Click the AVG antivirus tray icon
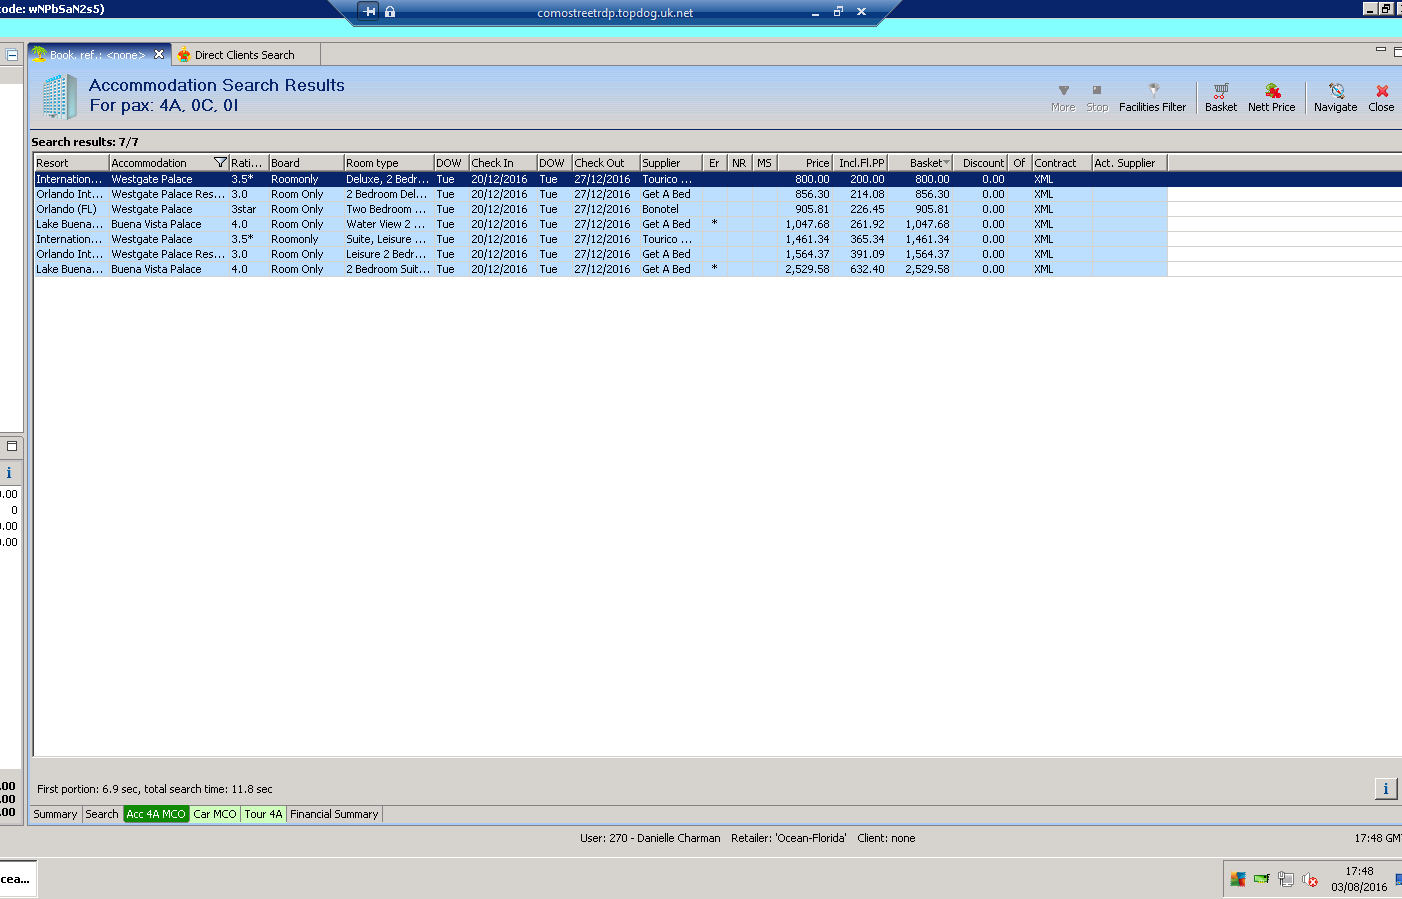1402x899 pixels. (1238, 880)
